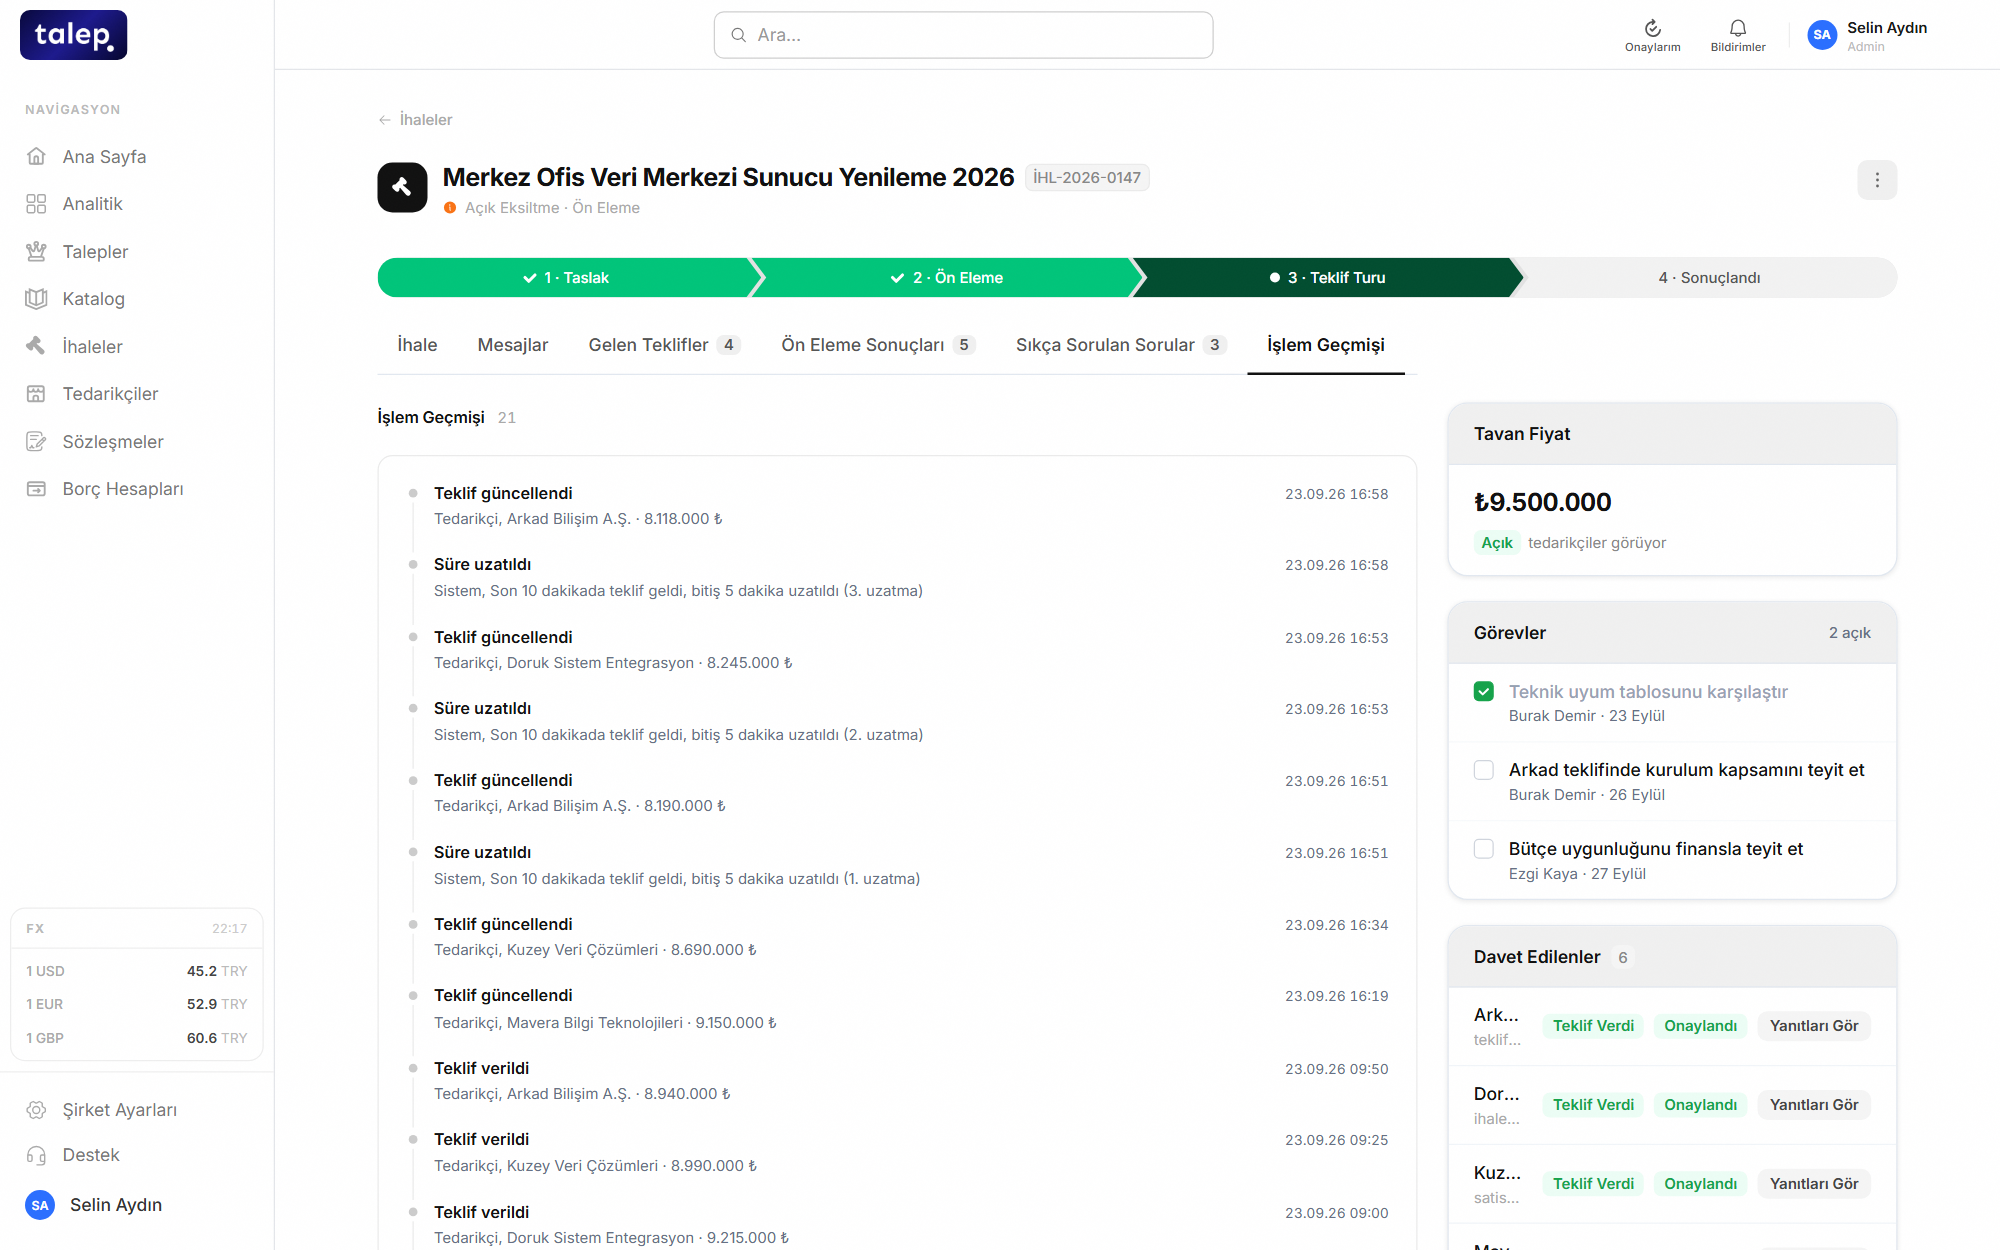Click the Borç Hesapları card icon
This screenshot has width=2000, height=1250.
pyautogui.click(x=36, y=488)
